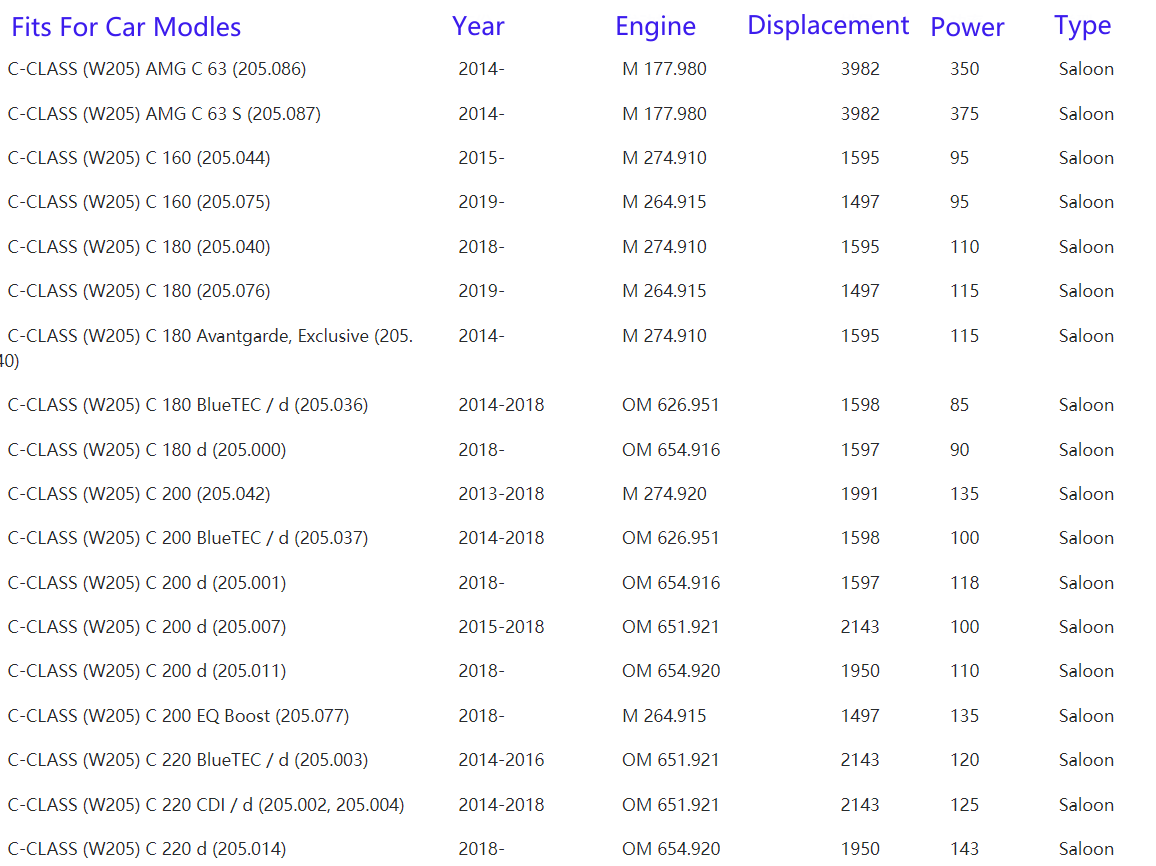Image resolution: width=1156 pixels, height=866 pixels.
Task: Select the C 160 (205.075) model name
Action: (139, 202)
